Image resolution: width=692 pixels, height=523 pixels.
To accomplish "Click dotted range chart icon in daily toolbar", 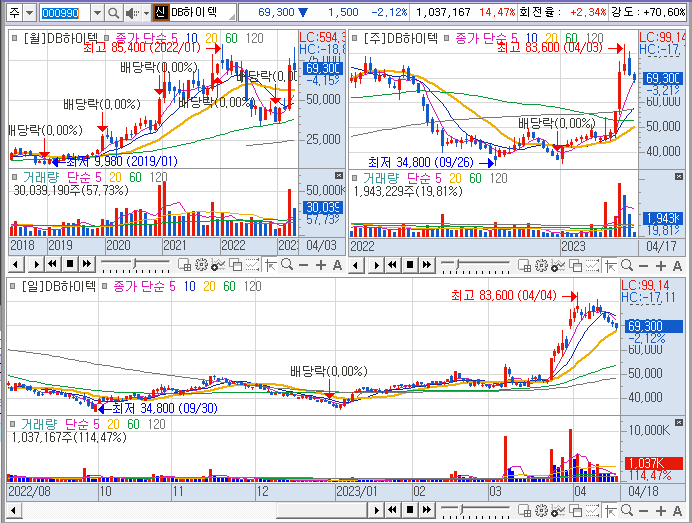I will [x=592, y=511].
